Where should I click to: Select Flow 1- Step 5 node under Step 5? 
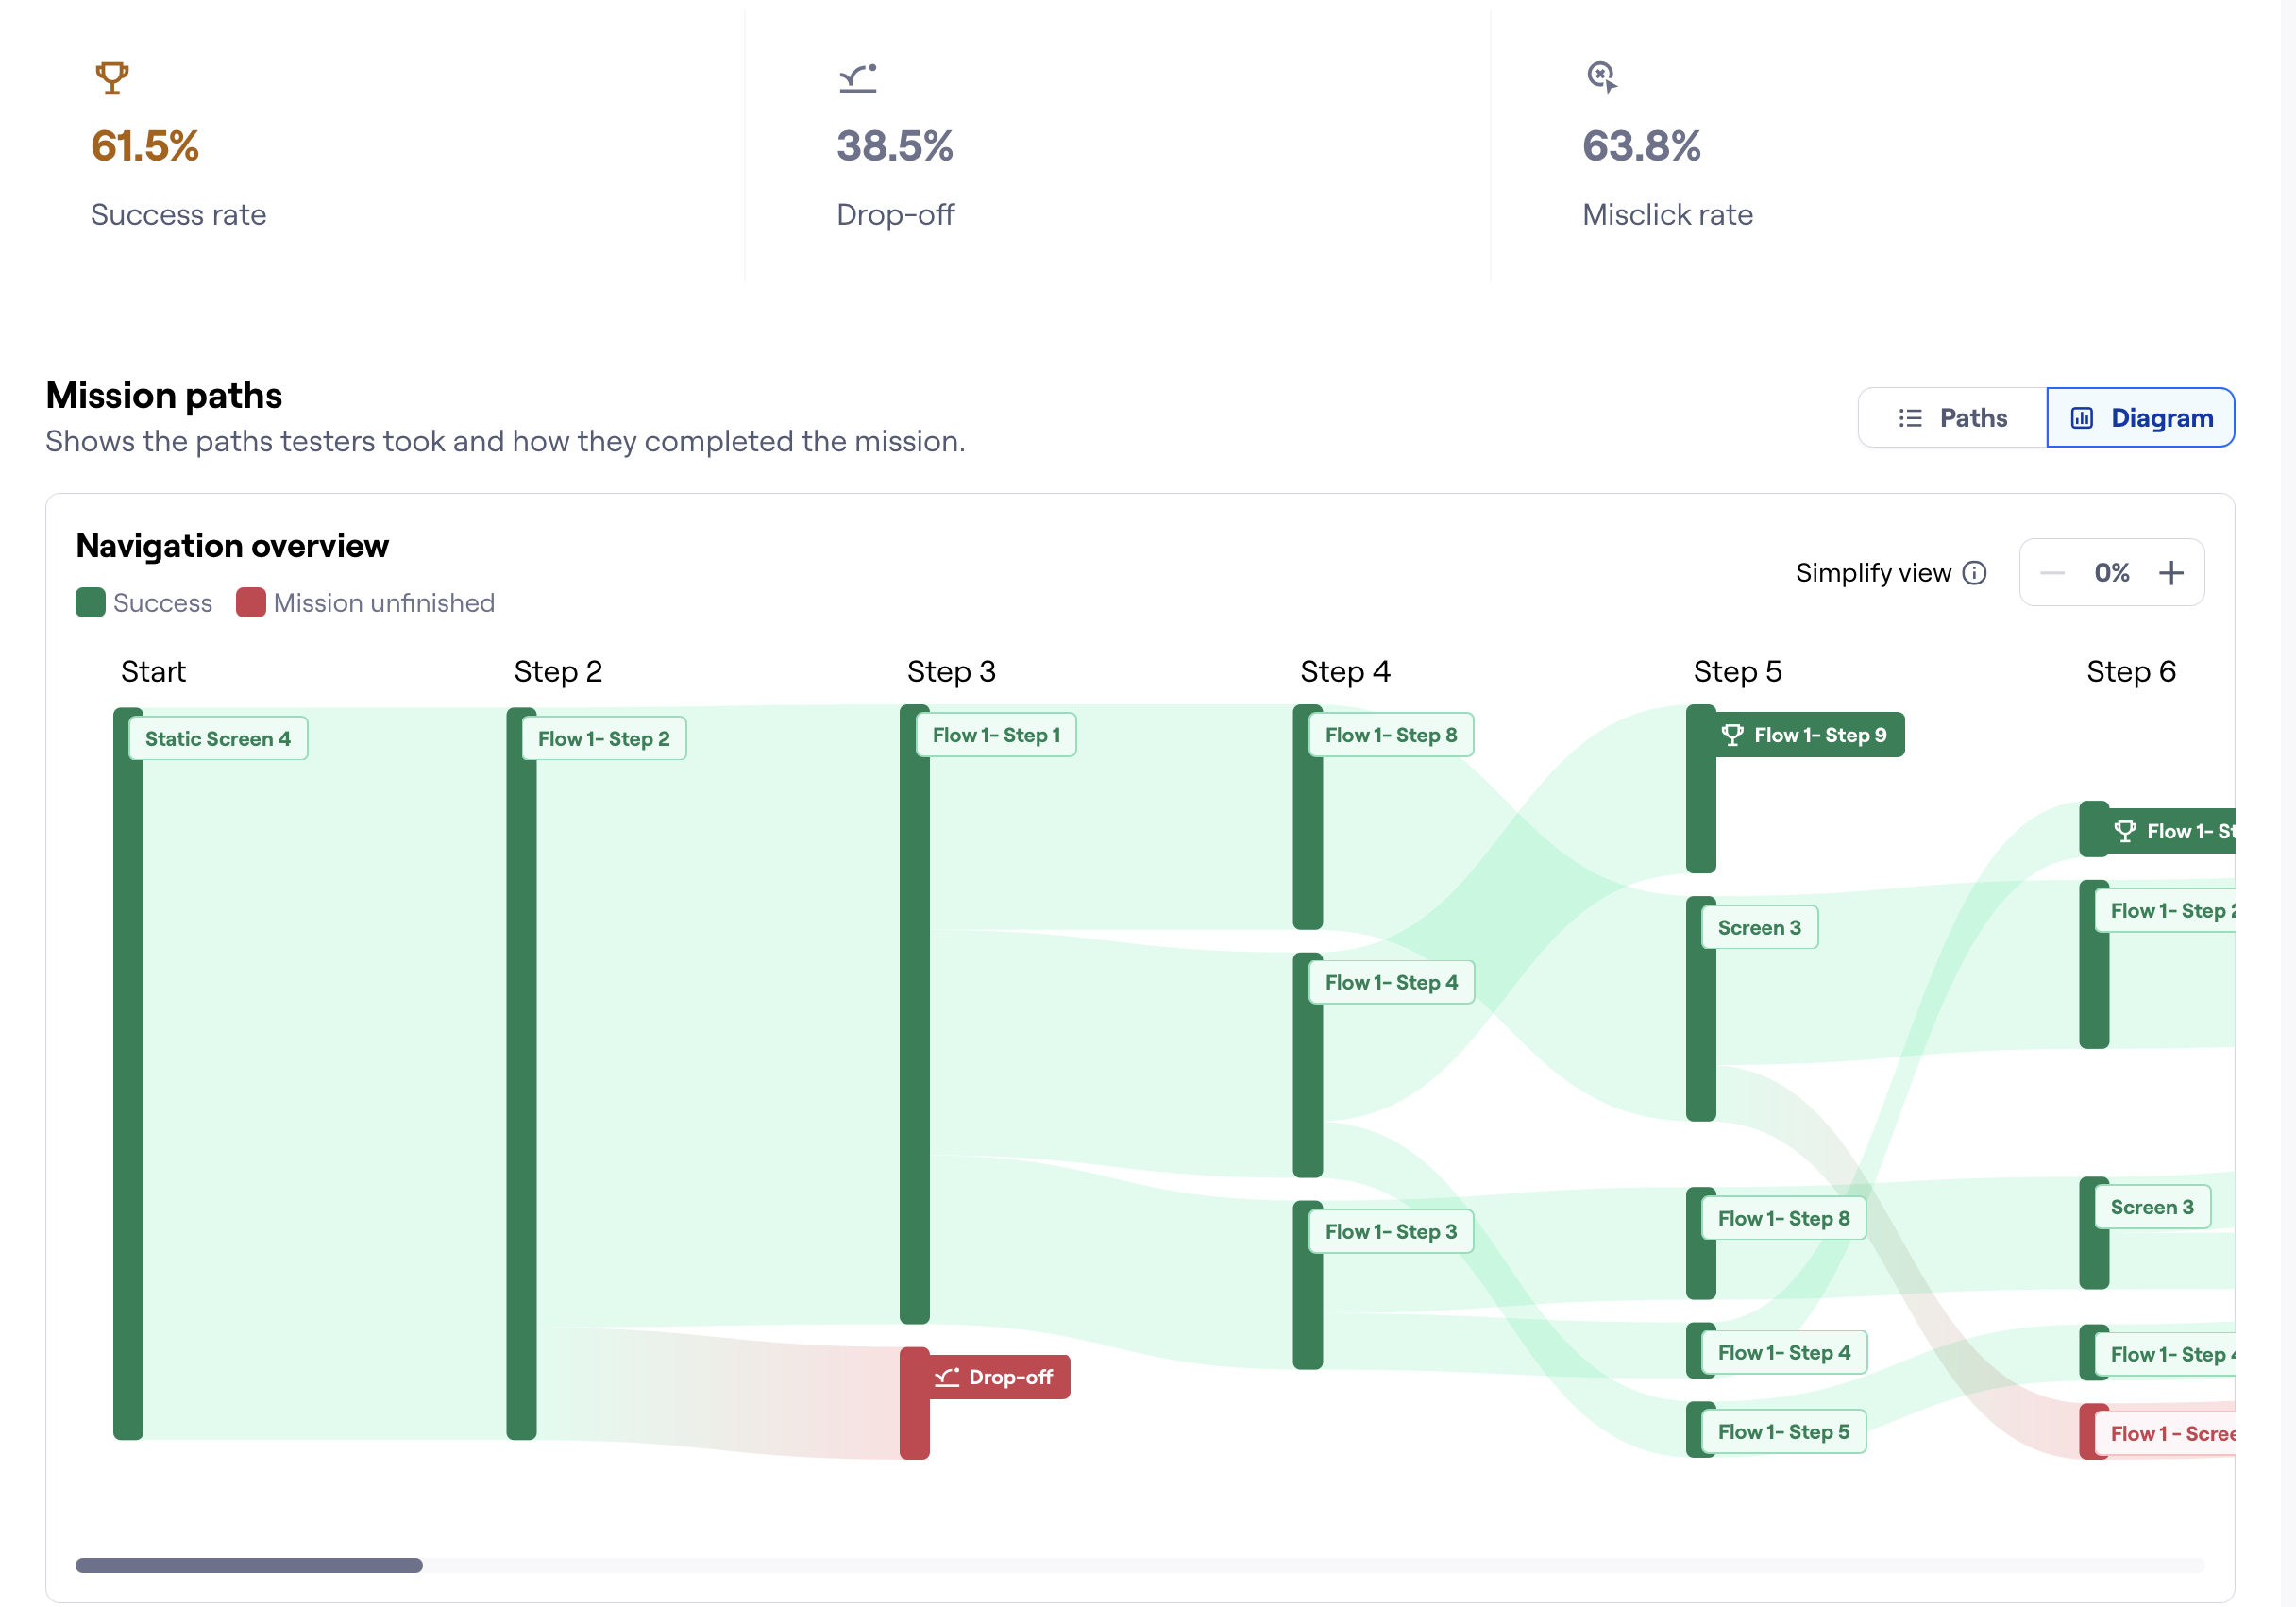1783,1432
